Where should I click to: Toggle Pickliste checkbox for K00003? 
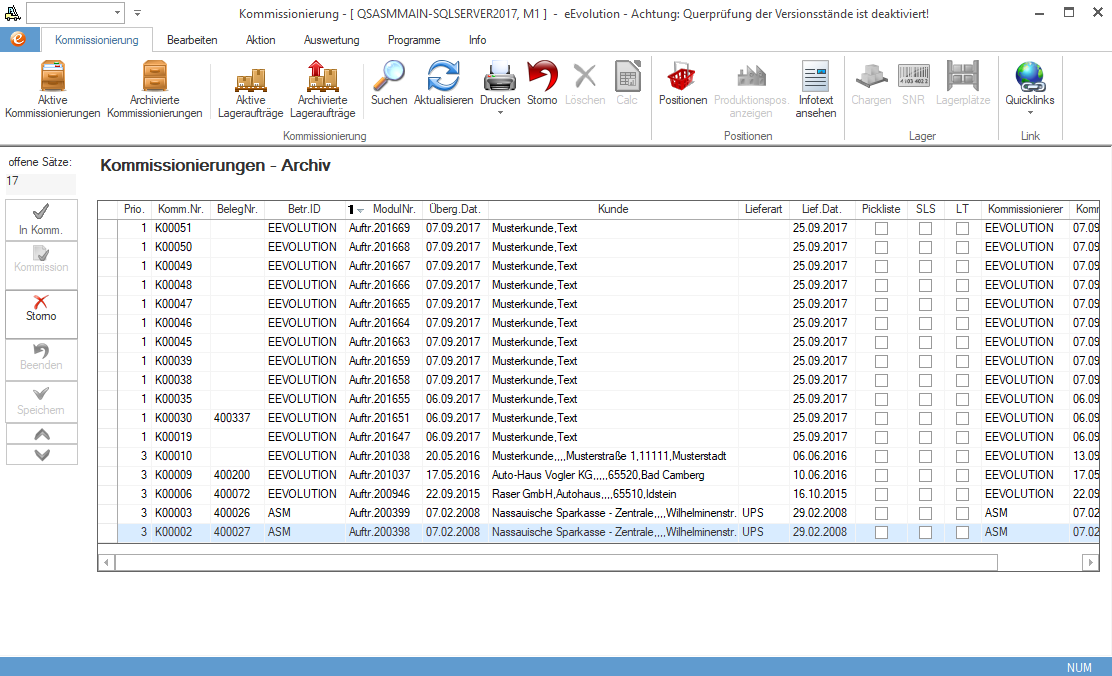click(x=882, y=514)
